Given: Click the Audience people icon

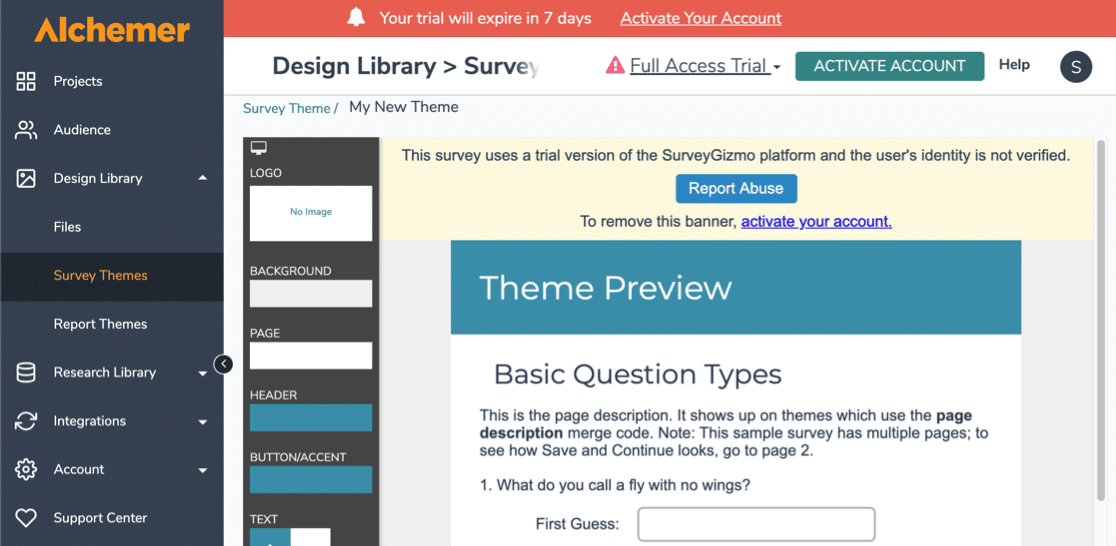Looking at the screenshot, I should pos(26,130).
